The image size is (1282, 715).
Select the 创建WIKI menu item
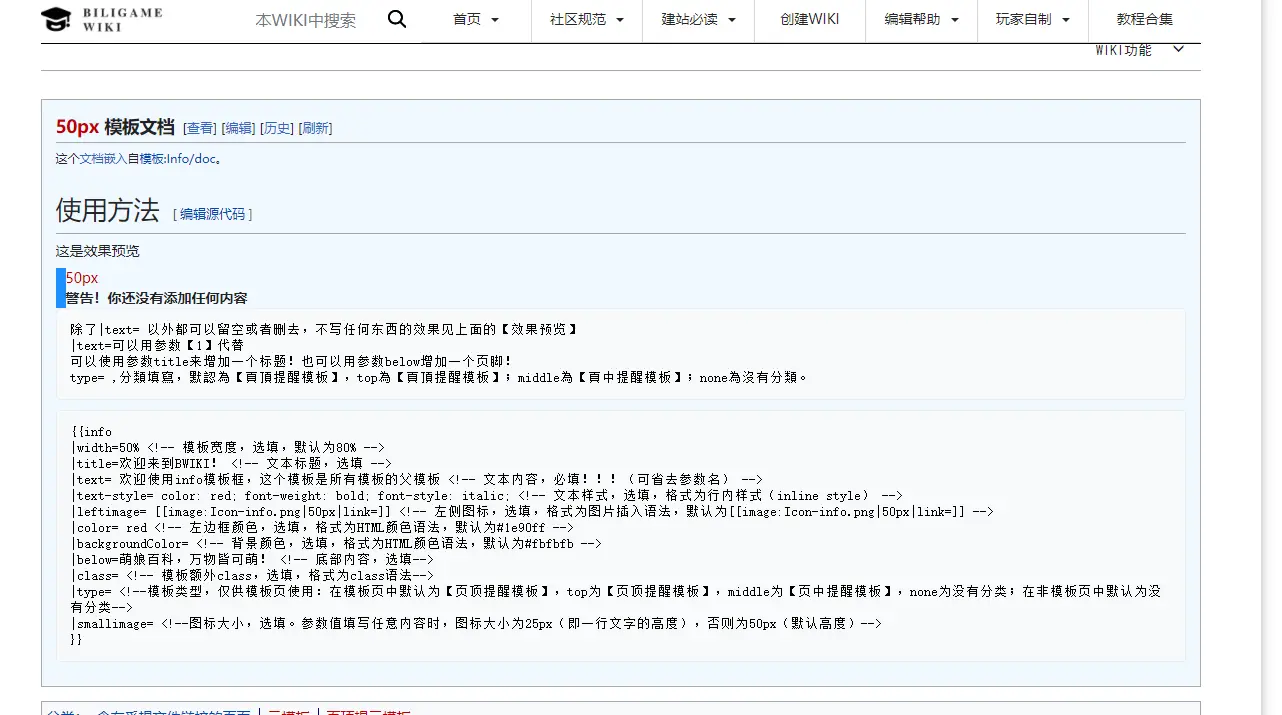click(810, 19)
